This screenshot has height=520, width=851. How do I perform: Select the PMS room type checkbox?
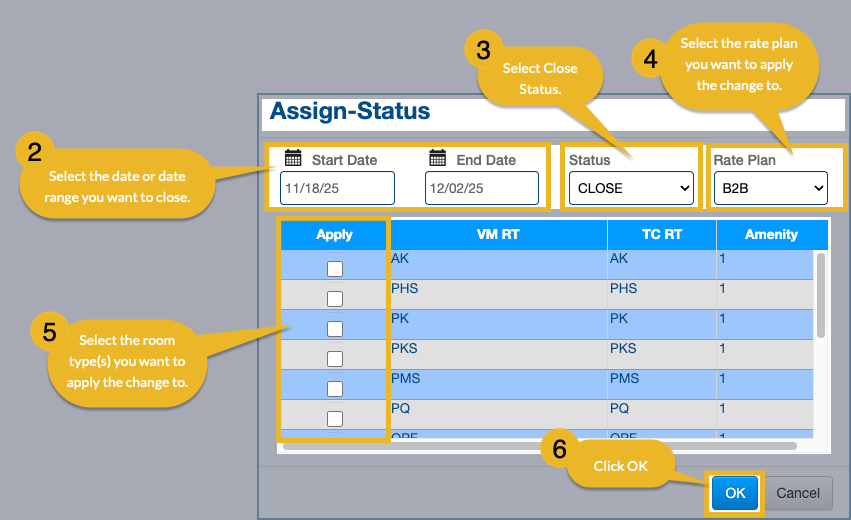pyautogui.click(x=335, y=388)
